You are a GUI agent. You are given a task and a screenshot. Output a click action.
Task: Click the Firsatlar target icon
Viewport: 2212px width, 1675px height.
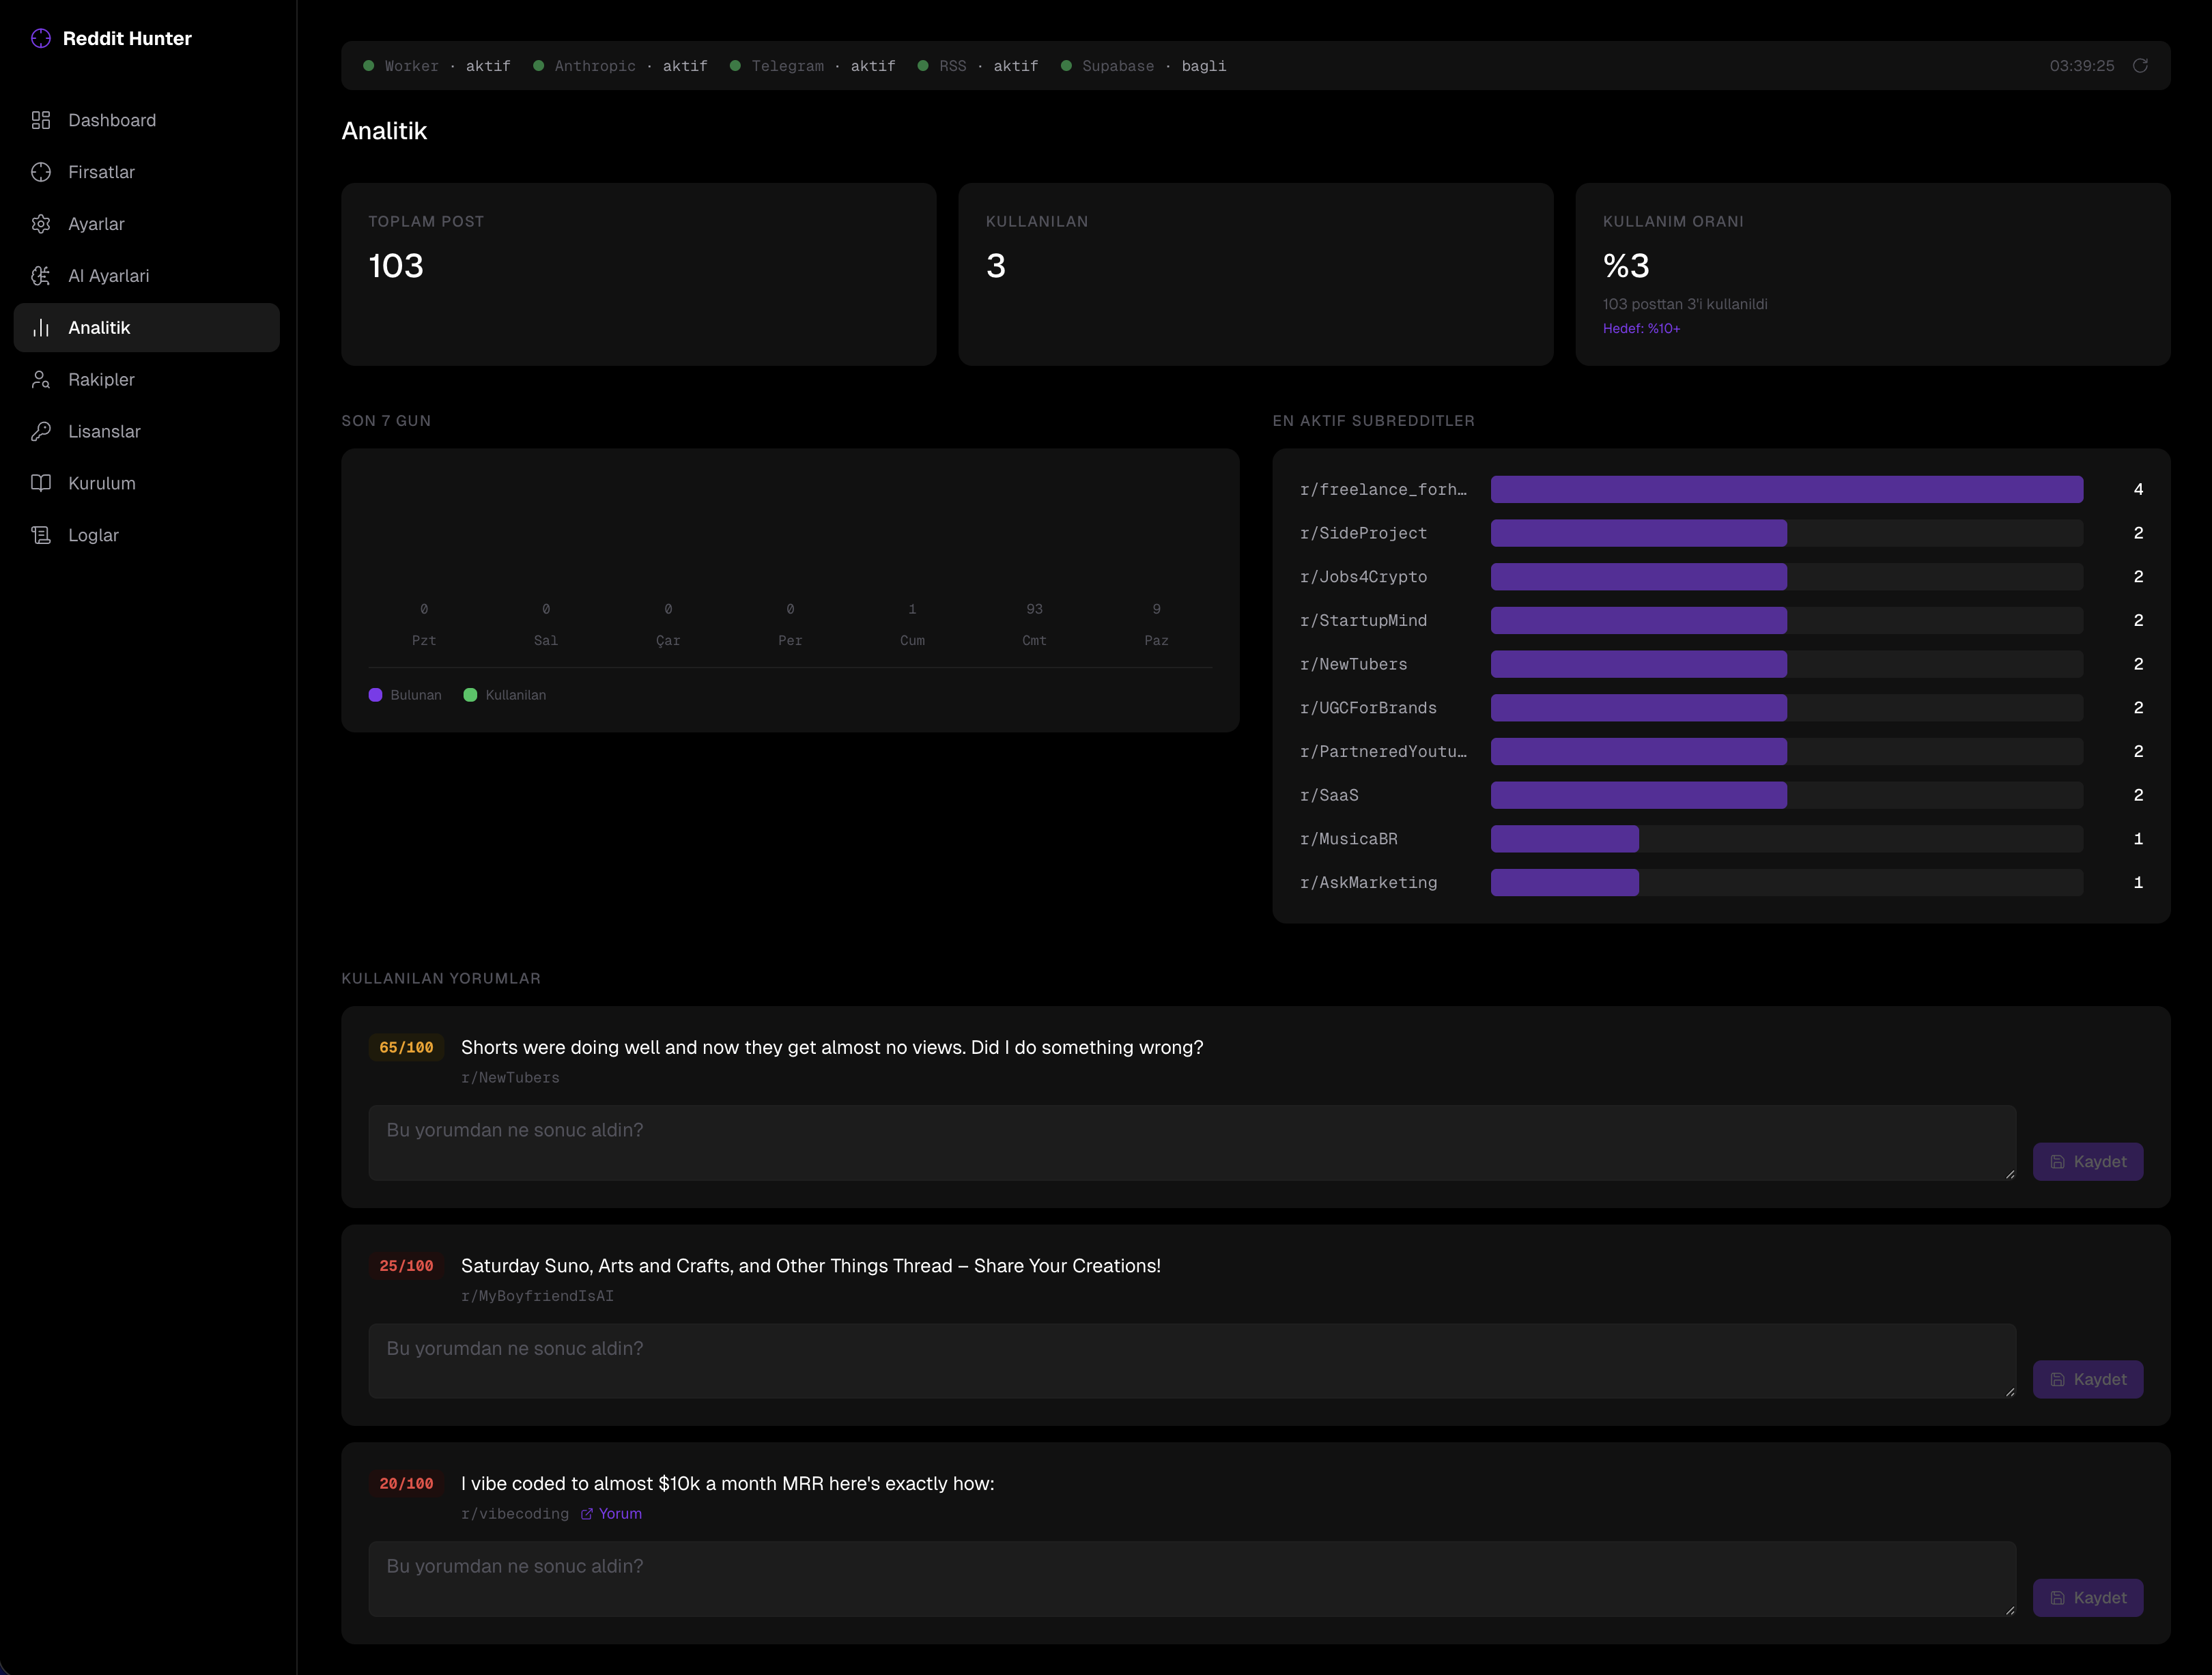pyautogui.click(x=41, y=172)
